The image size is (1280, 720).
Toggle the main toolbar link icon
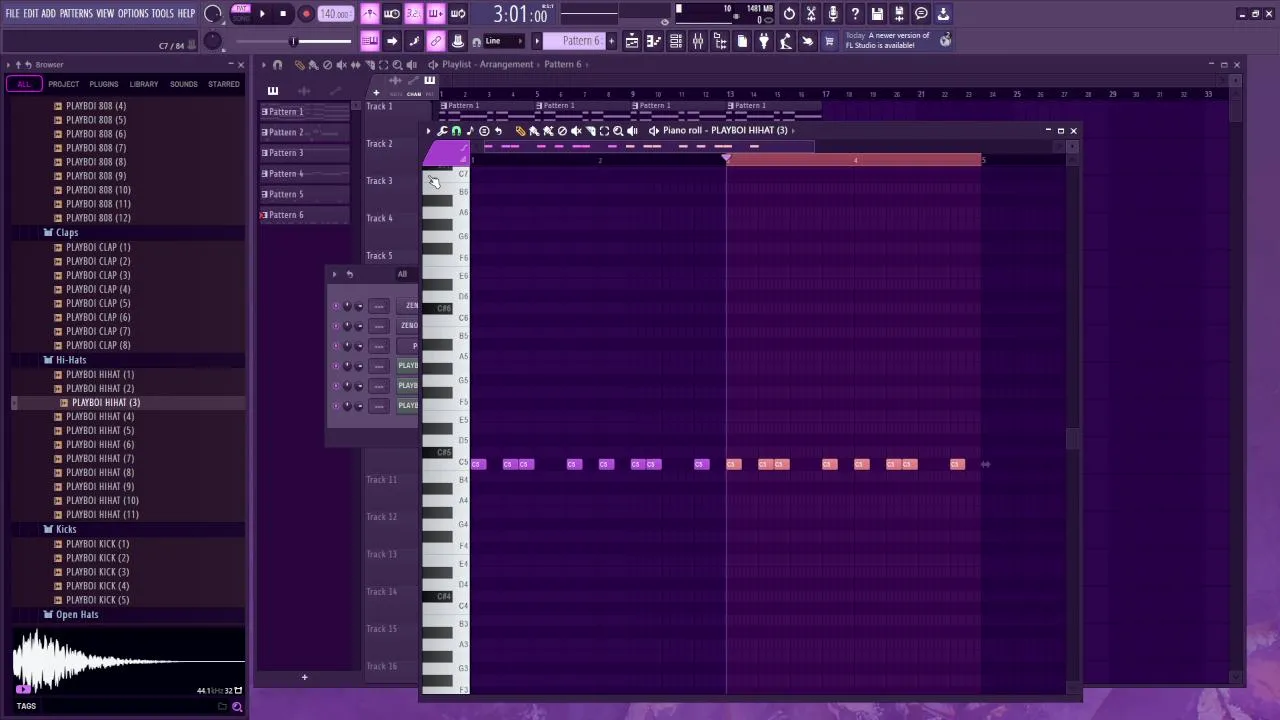pyautogui.click(x=436, y=41)
